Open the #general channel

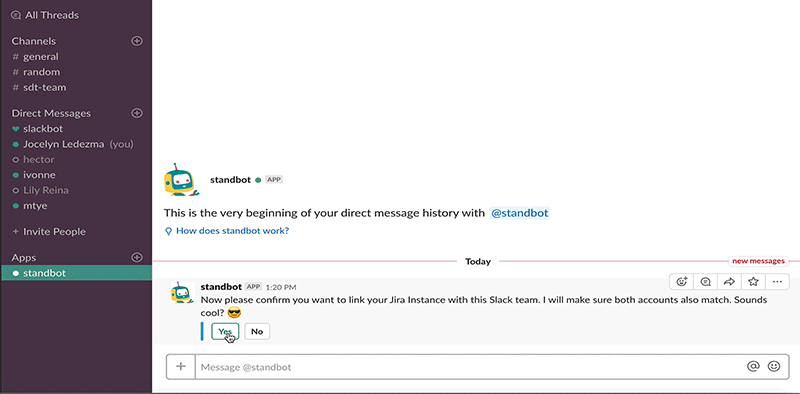coord(41,57)
